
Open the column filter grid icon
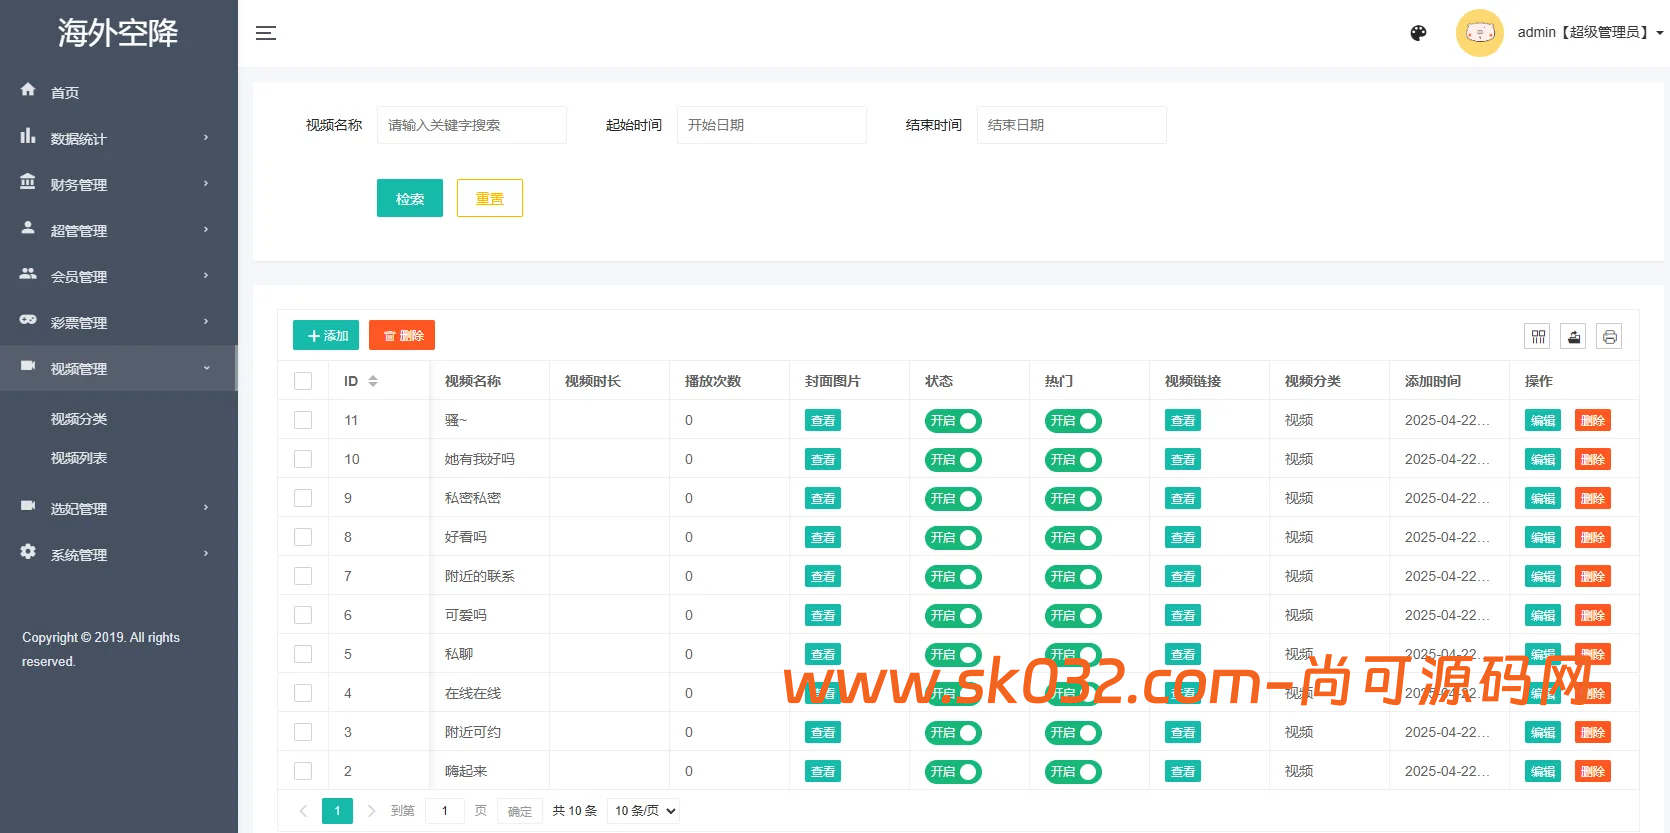pyautogui.click(x=1538, y=336)
